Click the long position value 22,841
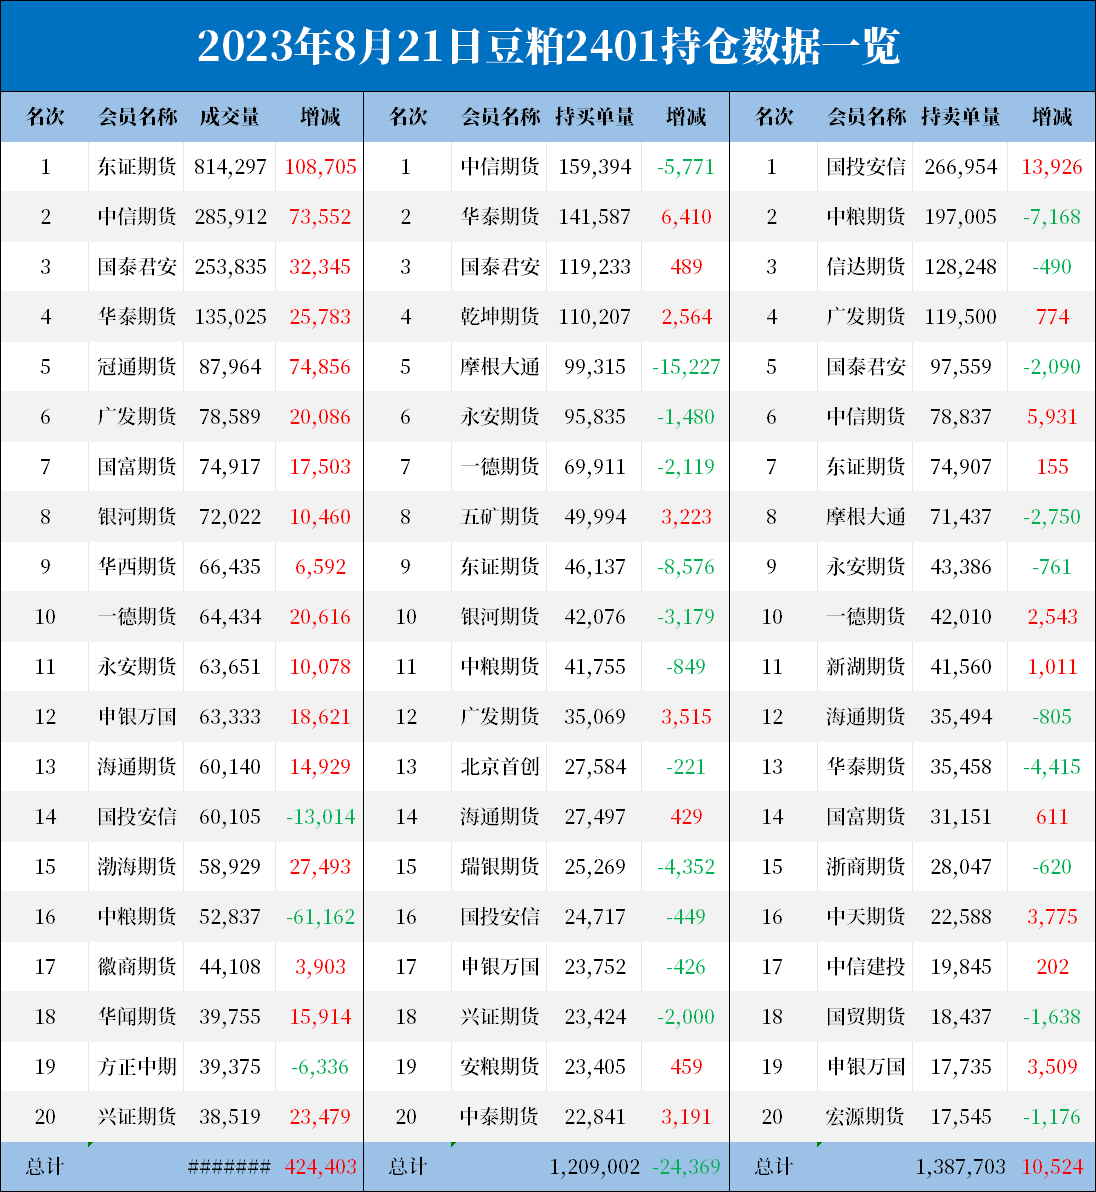The image size is (1096, 1192). click(595, 1117)
